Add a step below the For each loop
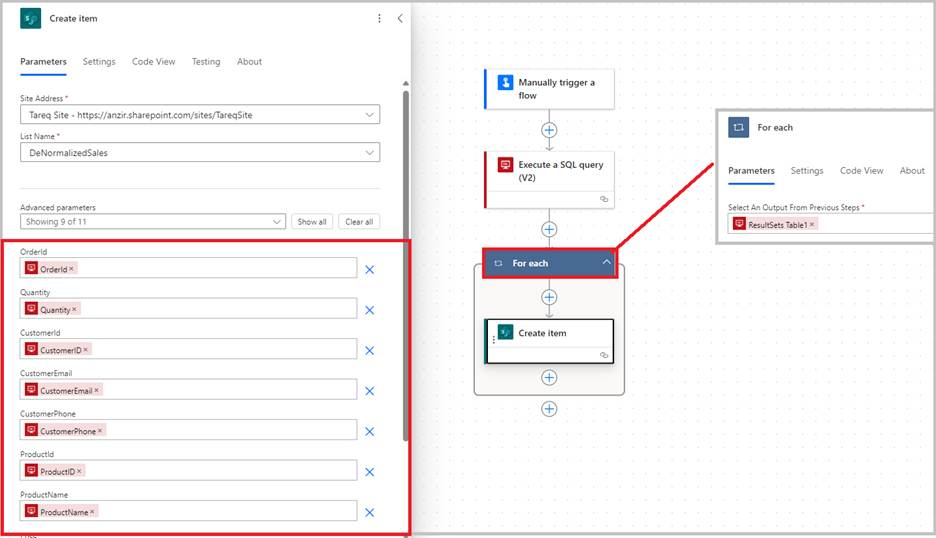The height and width of the screenshot is (538, 936). coord(549,409)
